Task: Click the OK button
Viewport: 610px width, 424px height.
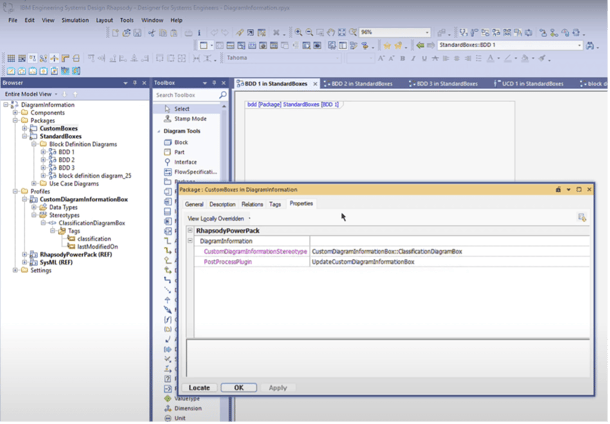Action: click(x=239, y=388)
